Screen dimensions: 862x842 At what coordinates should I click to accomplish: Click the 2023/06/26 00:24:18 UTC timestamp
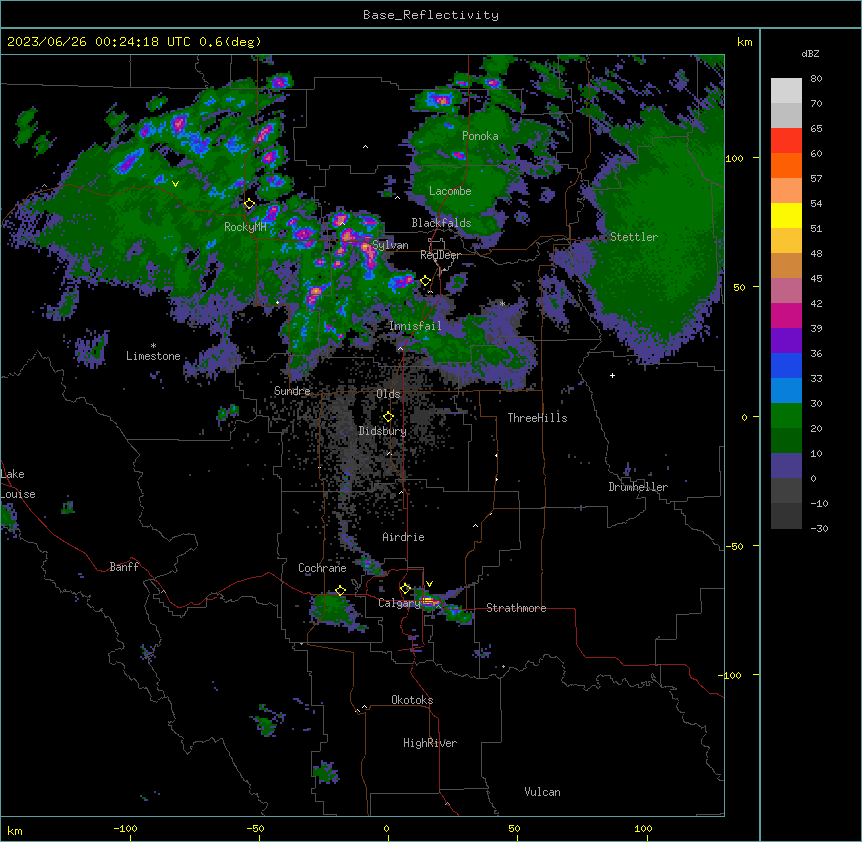[x=99, y=42]
